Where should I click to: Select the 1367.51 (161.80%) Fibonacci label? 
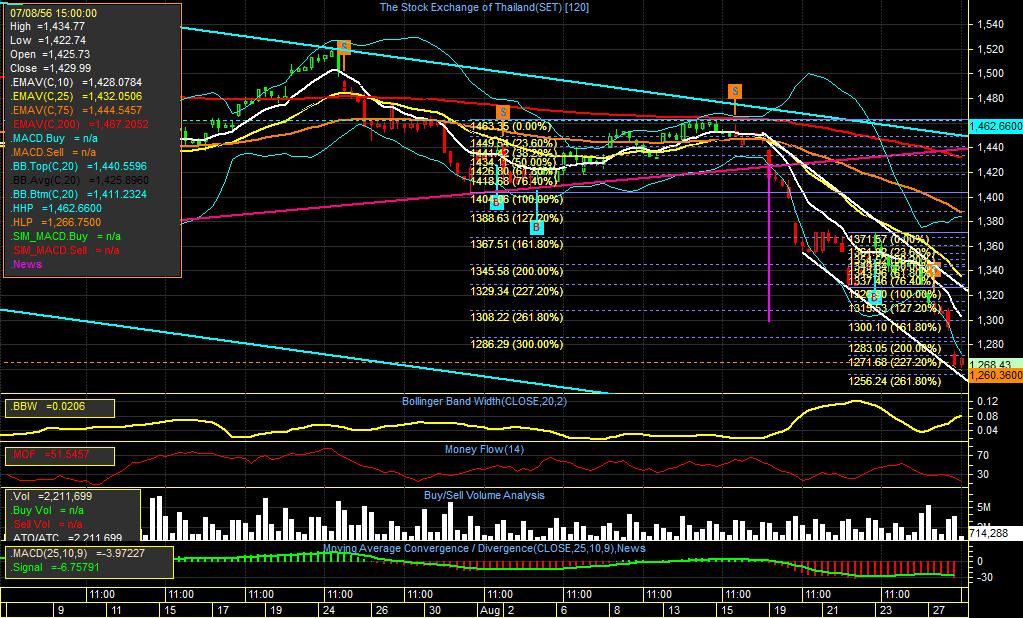pyautogui.click(x=516, y=244)
